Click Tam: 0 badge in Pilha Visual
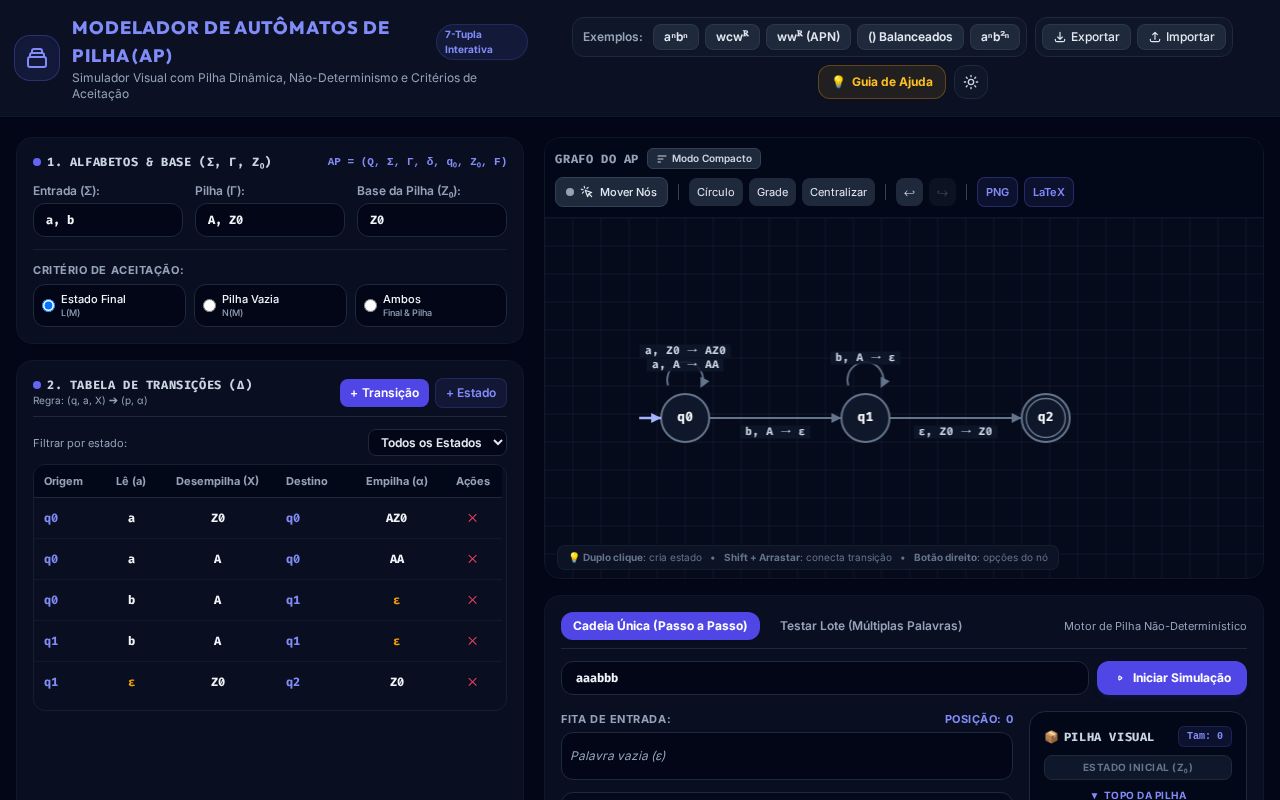Image resolution: width=1280 pixels, height=800 pixels. (1205, 736)
